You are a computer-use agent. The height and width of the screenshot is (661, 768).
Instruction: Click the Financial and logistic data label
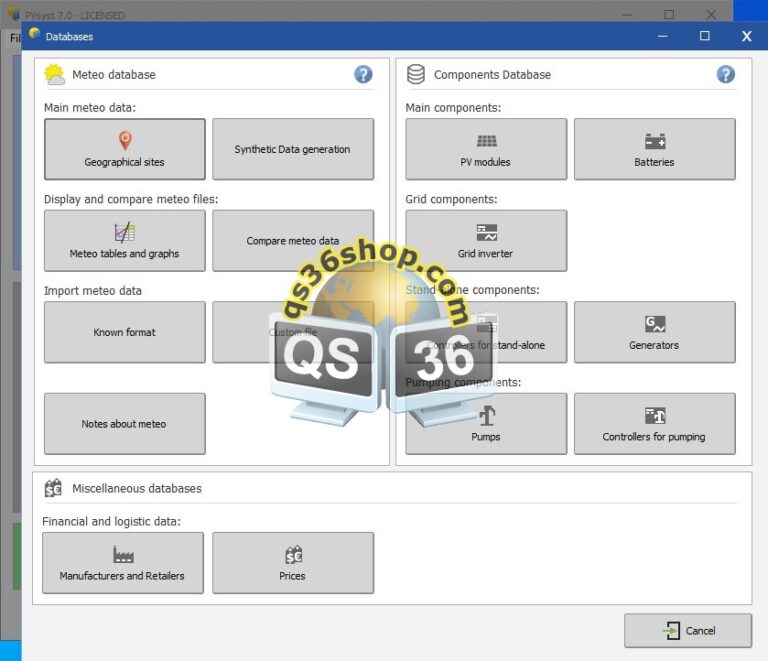111,521
